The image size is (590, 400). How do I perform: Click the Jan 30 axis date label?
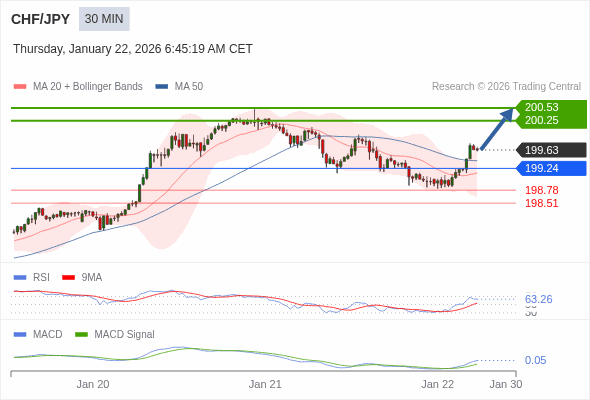tap(506, 385)
